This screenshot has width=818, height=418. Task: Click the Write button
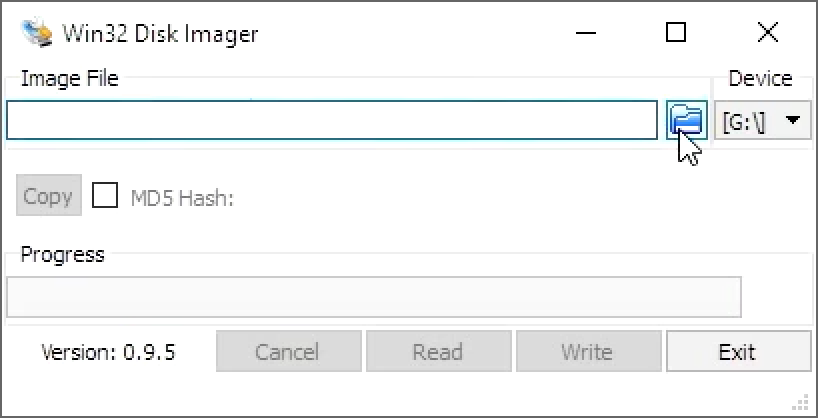coord(588,351)
